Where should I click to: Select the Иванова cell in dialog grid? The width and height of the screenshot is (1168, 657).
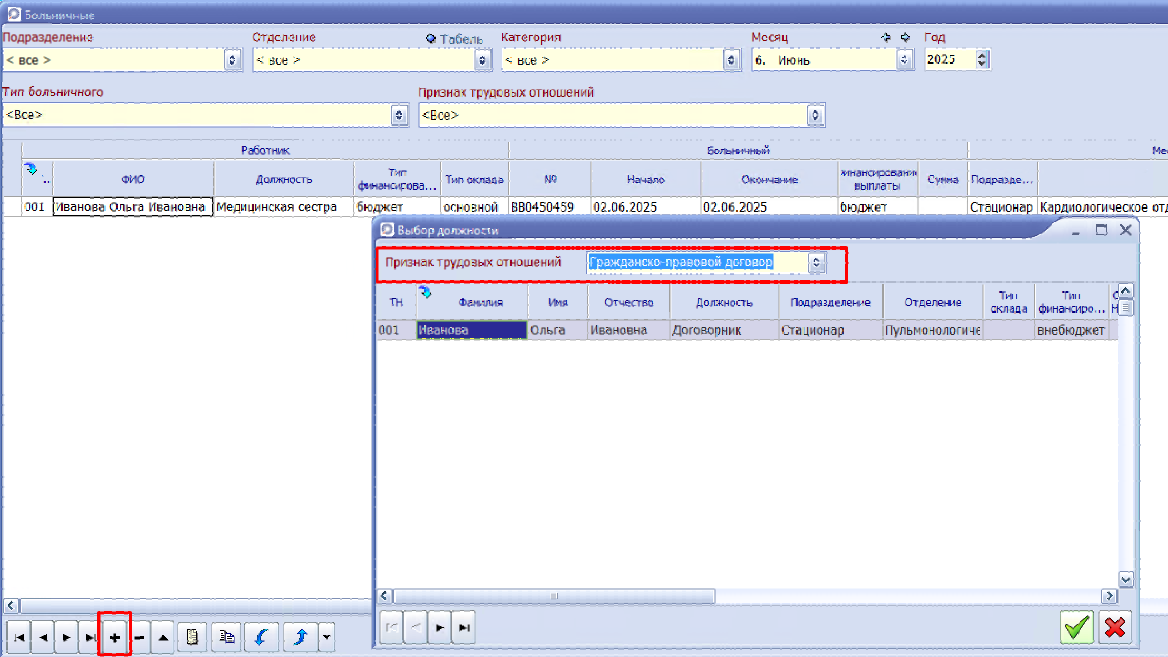pyautogui.click(x=471, y=330)
